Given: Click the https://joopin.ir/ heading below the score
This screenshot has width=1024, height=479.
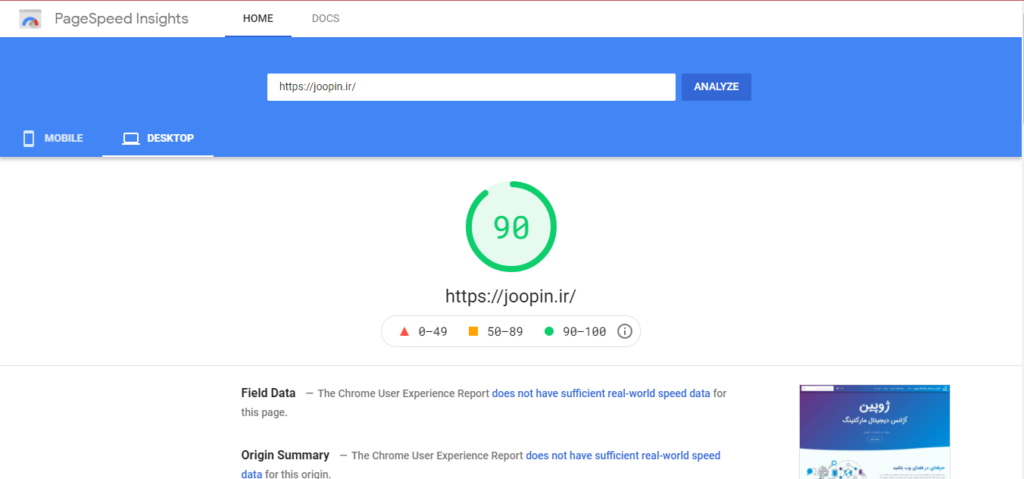Looking at the screenshot, I should point(511,296).
